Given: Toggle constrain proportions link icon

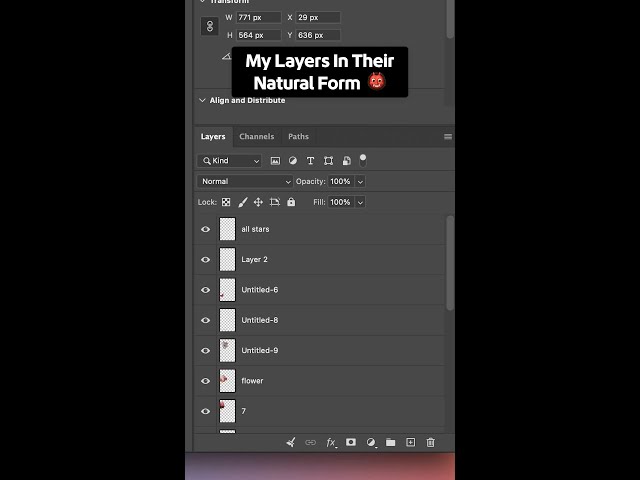Looking at the screenshot, I should click(x=210, y=27).
